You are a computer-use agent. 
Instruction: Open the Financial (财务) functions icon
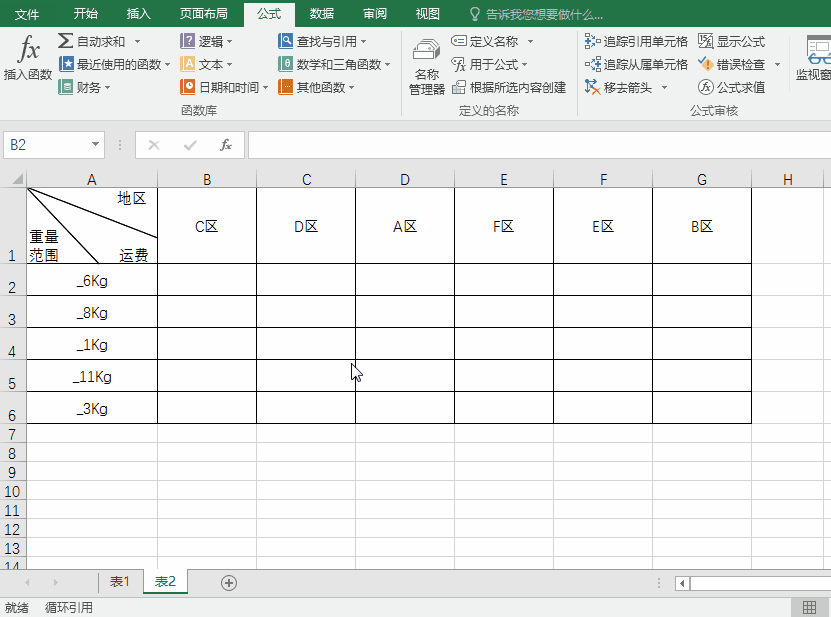66,87
